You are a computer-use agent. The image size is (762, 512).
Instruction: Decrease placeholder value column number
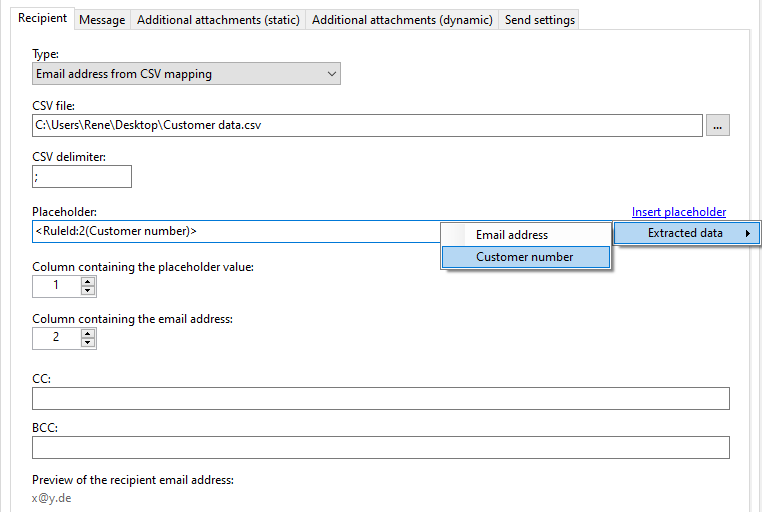[x=87, y=290]
